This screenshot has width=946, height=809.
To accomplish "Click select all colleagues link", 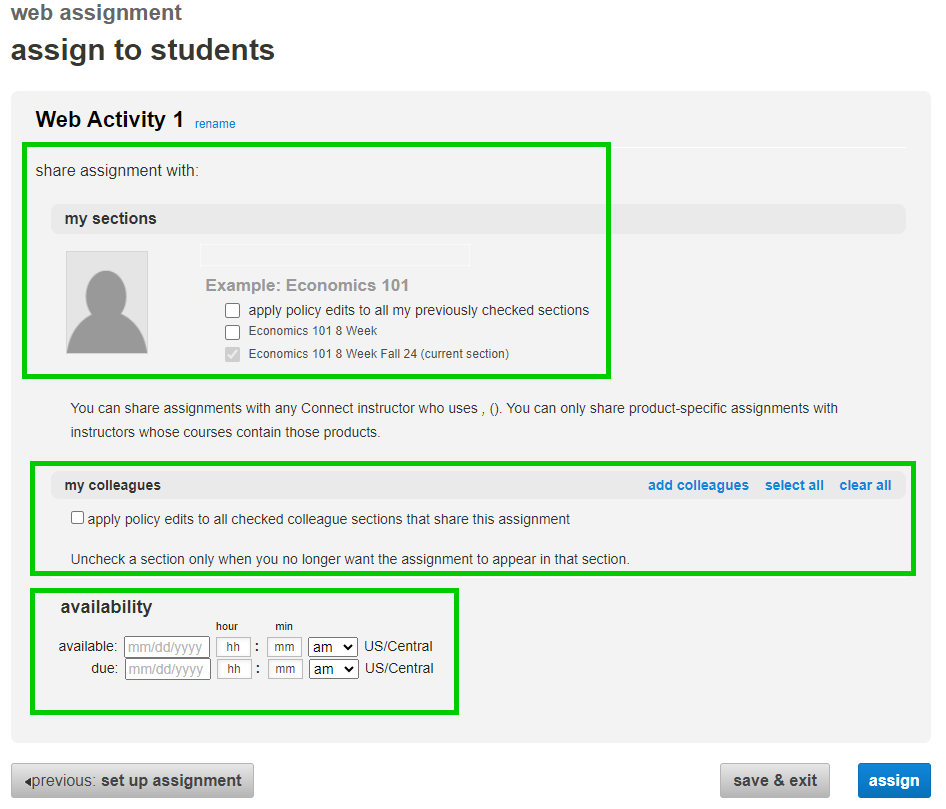I will 794,485.
